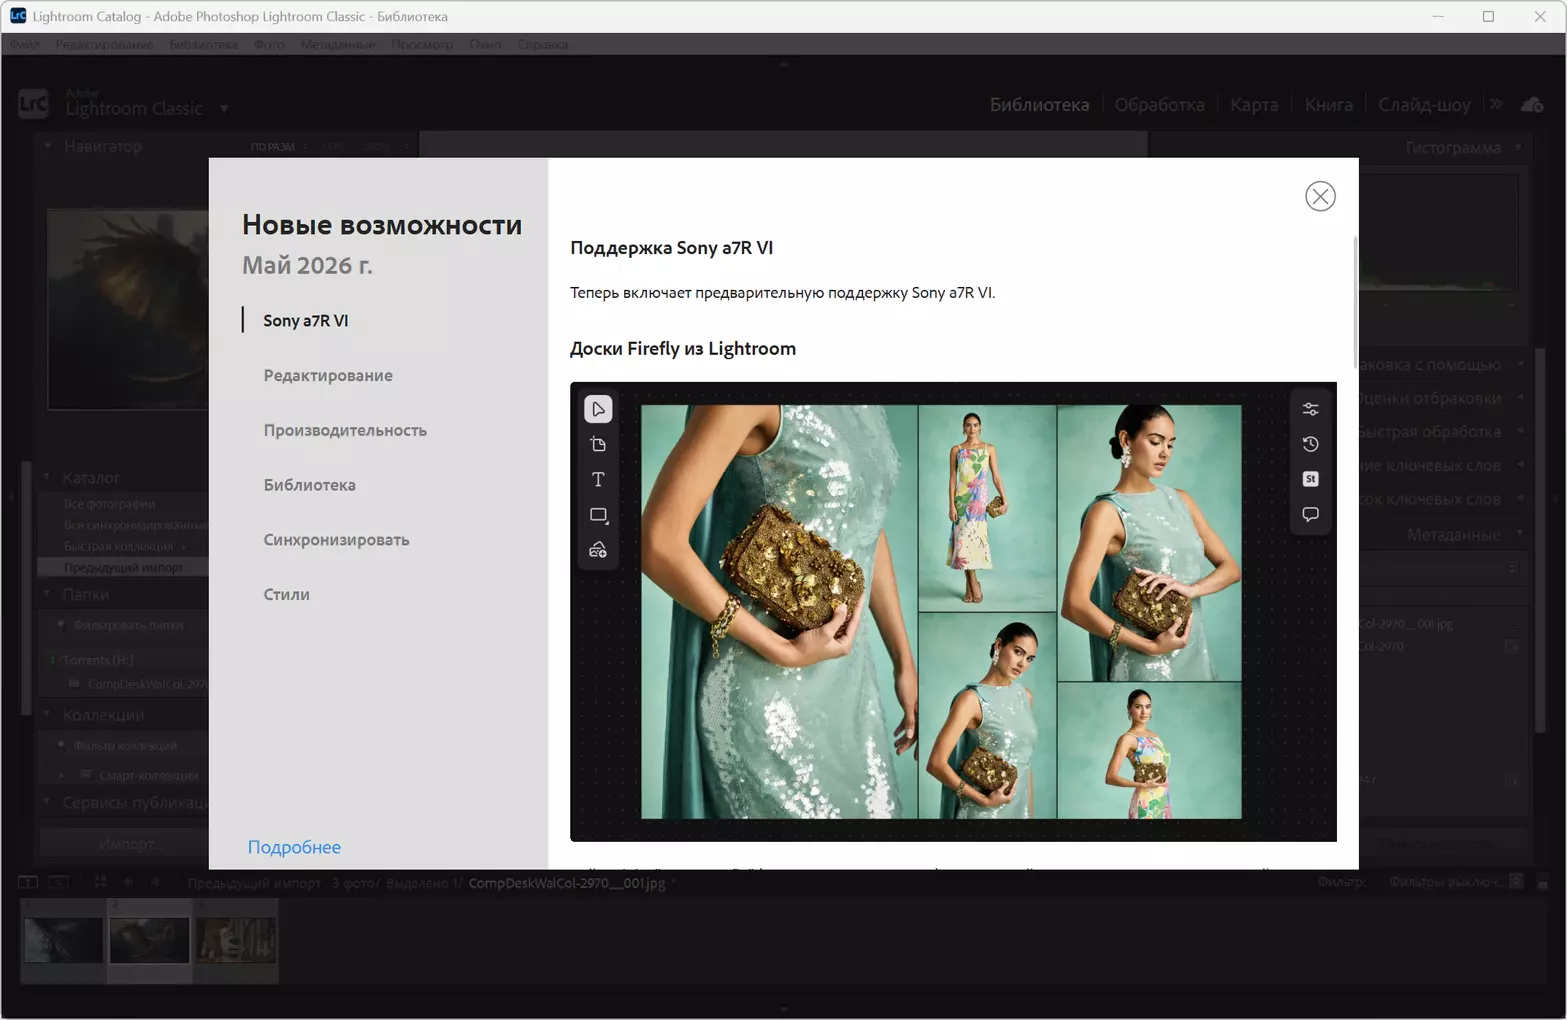
Task: Focus the "Фильтровать папки" search field
Action: pyautogui.click(x=130, y=625)
